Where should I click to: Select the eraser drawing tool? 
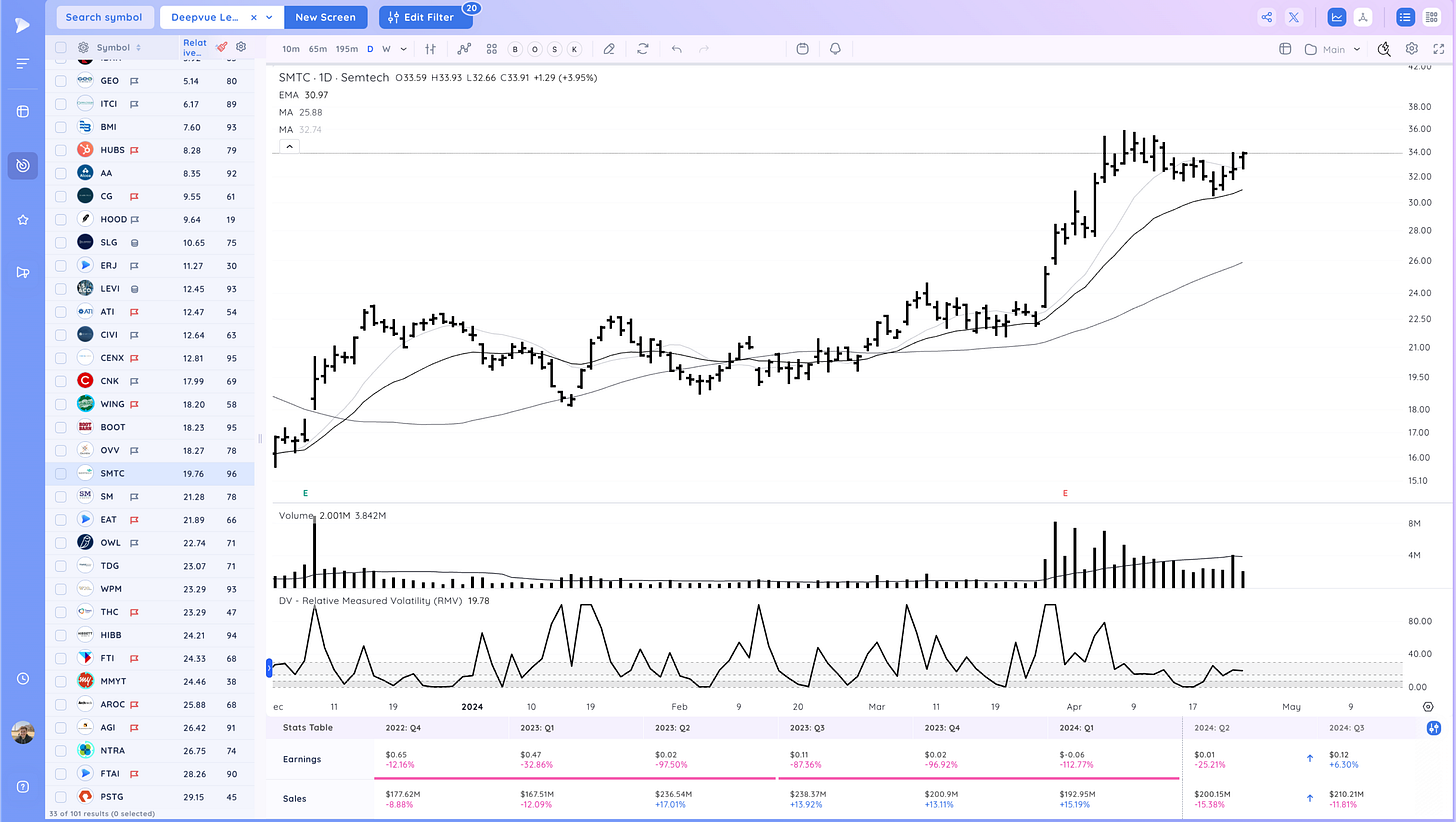click(609, 48)
